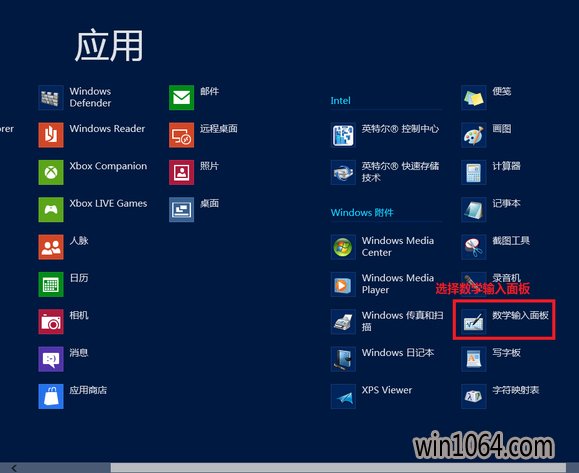Launch 远程桌面 remote desktop icon
The image size is (579, 473).
[x=181, y=135]
